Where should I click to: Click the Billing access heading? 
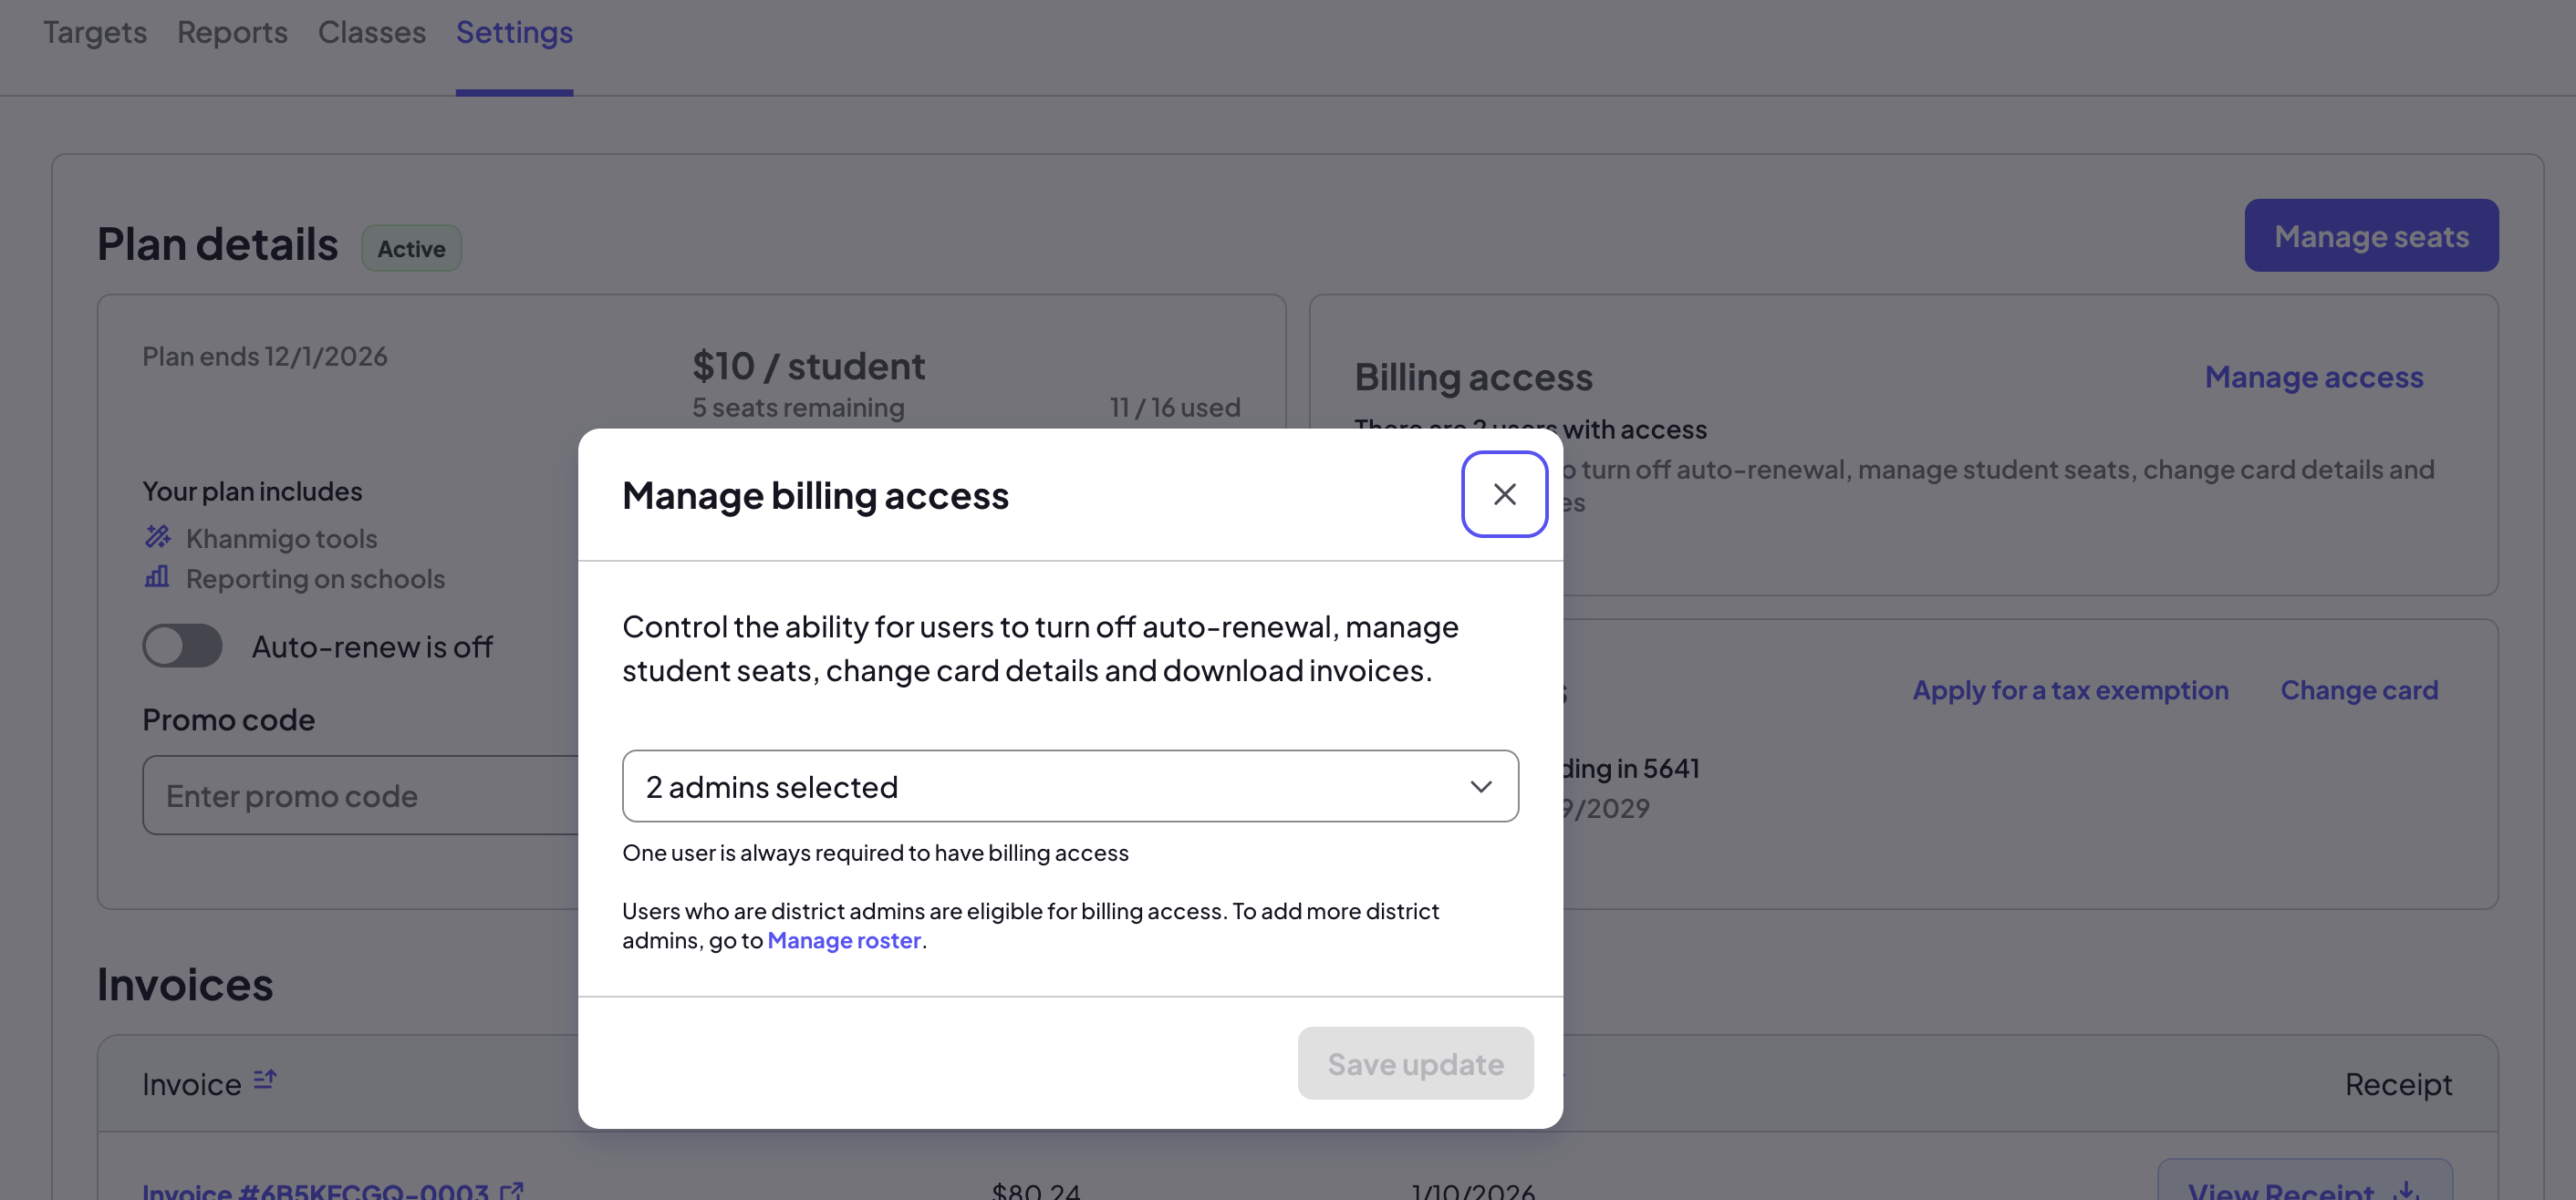click(x=1473, y=377)
